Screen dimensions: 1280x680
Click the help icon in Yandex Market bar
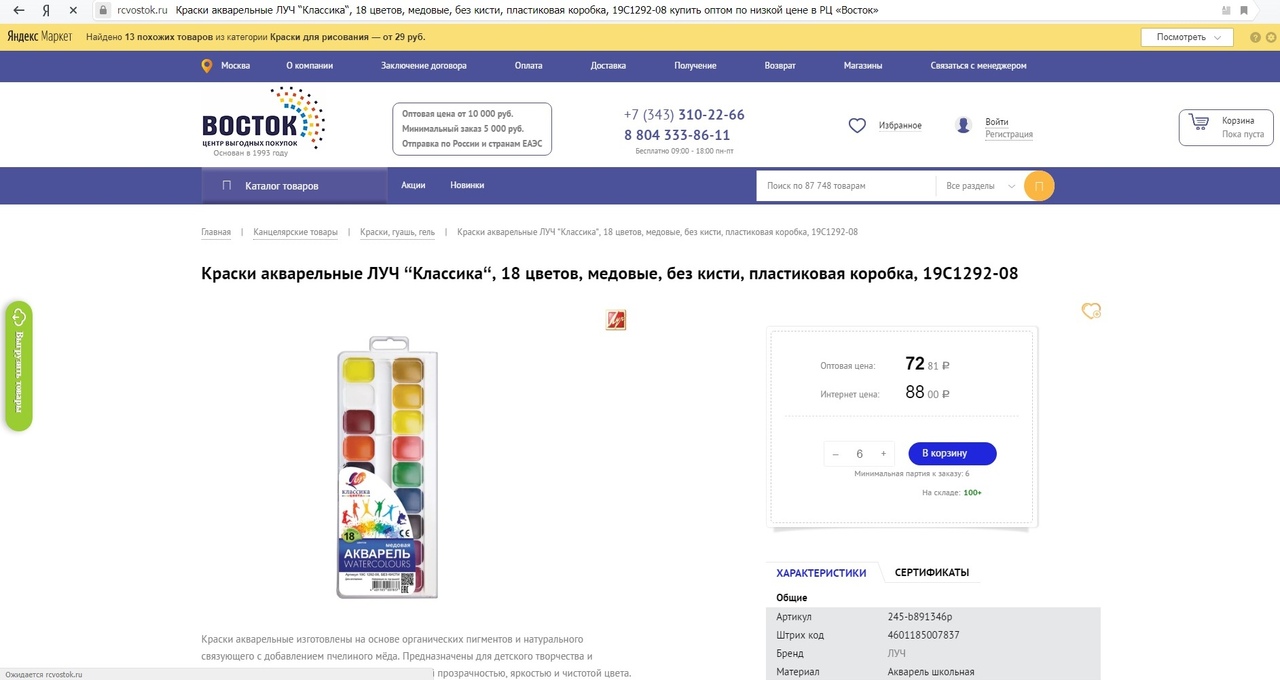coord(1255,37)
